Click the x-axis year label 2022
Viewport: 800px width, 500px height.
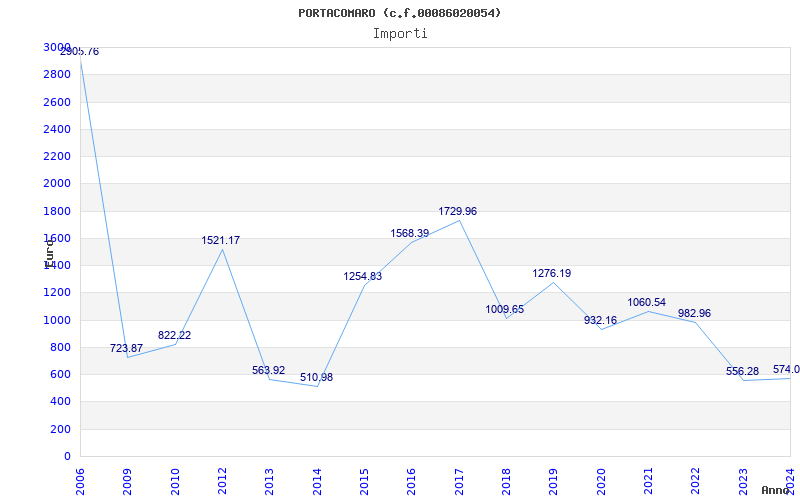click(x=696, y=482)
